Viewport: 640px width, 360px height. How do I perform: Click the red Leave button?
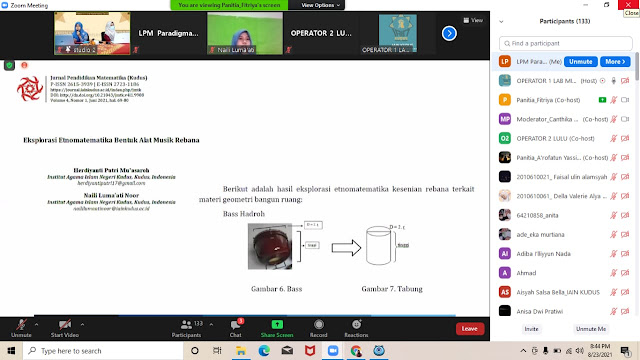470,329
